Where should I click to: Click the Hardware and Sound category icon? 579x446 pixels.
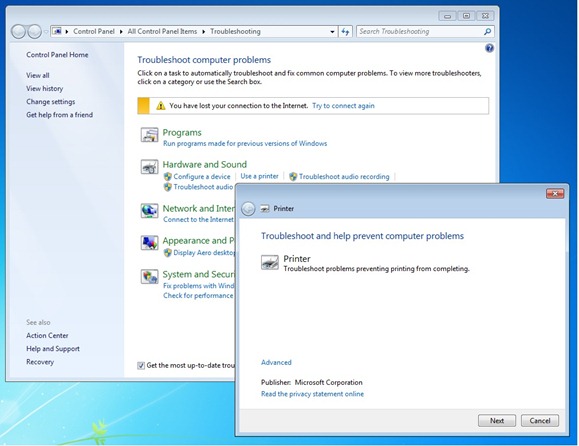pyautogui.click(x=149, y=167)
